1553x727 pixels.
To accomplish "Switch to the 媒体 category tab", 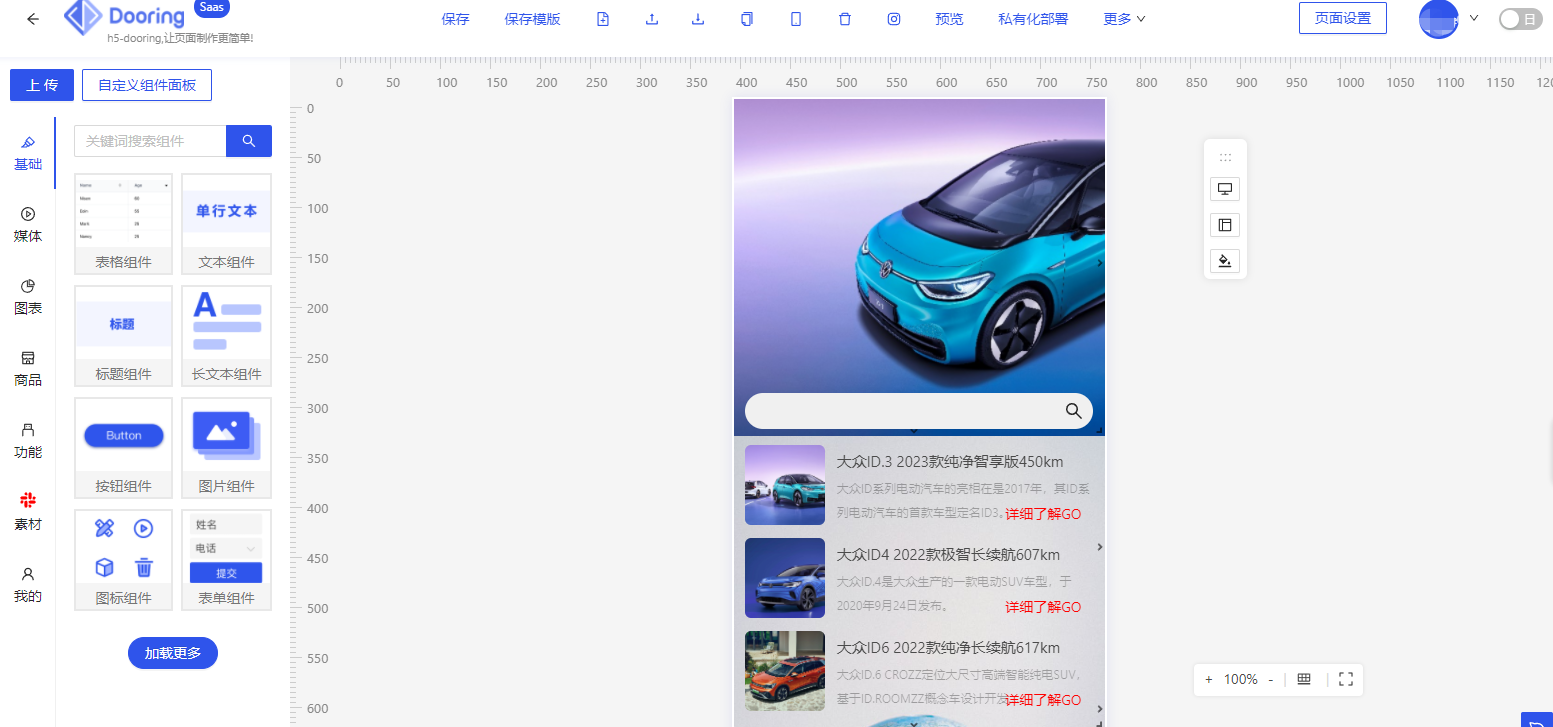I will (28, 225).
